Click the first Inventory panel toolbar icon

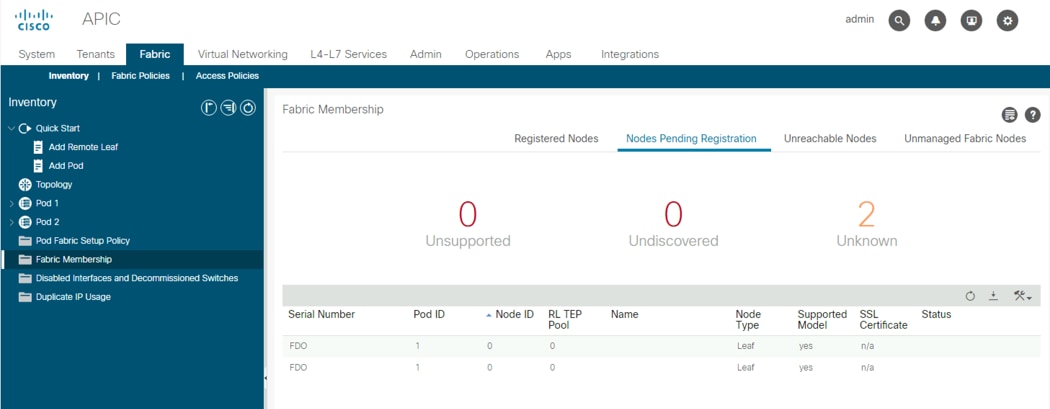click(x=209, y=108)
